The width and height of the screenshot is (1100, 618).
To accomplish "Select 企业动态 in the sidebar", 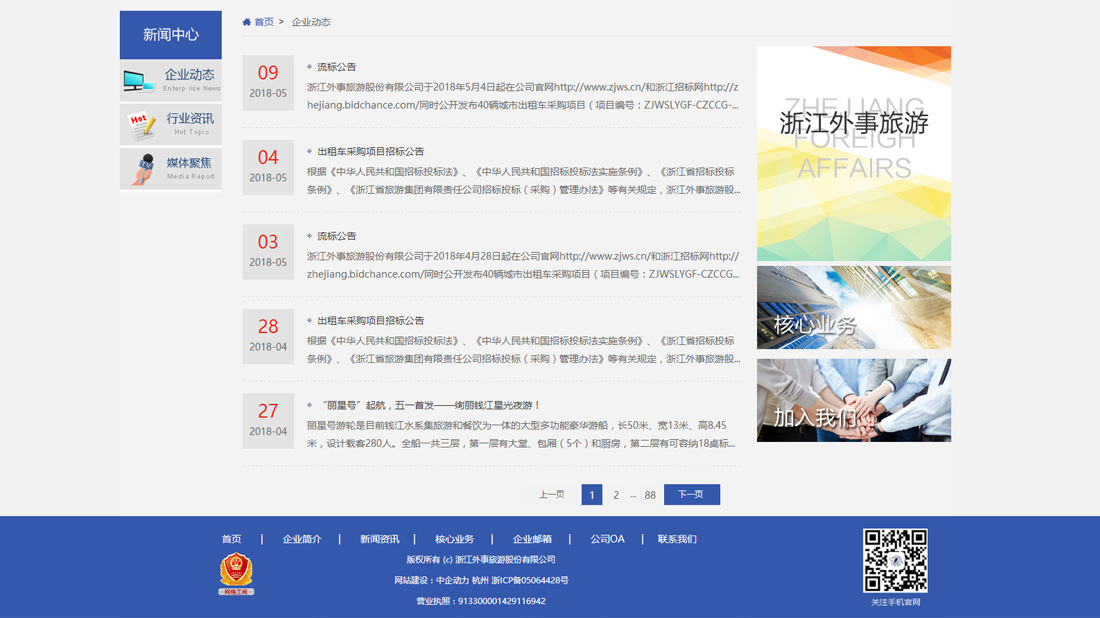I will (170, 81).
